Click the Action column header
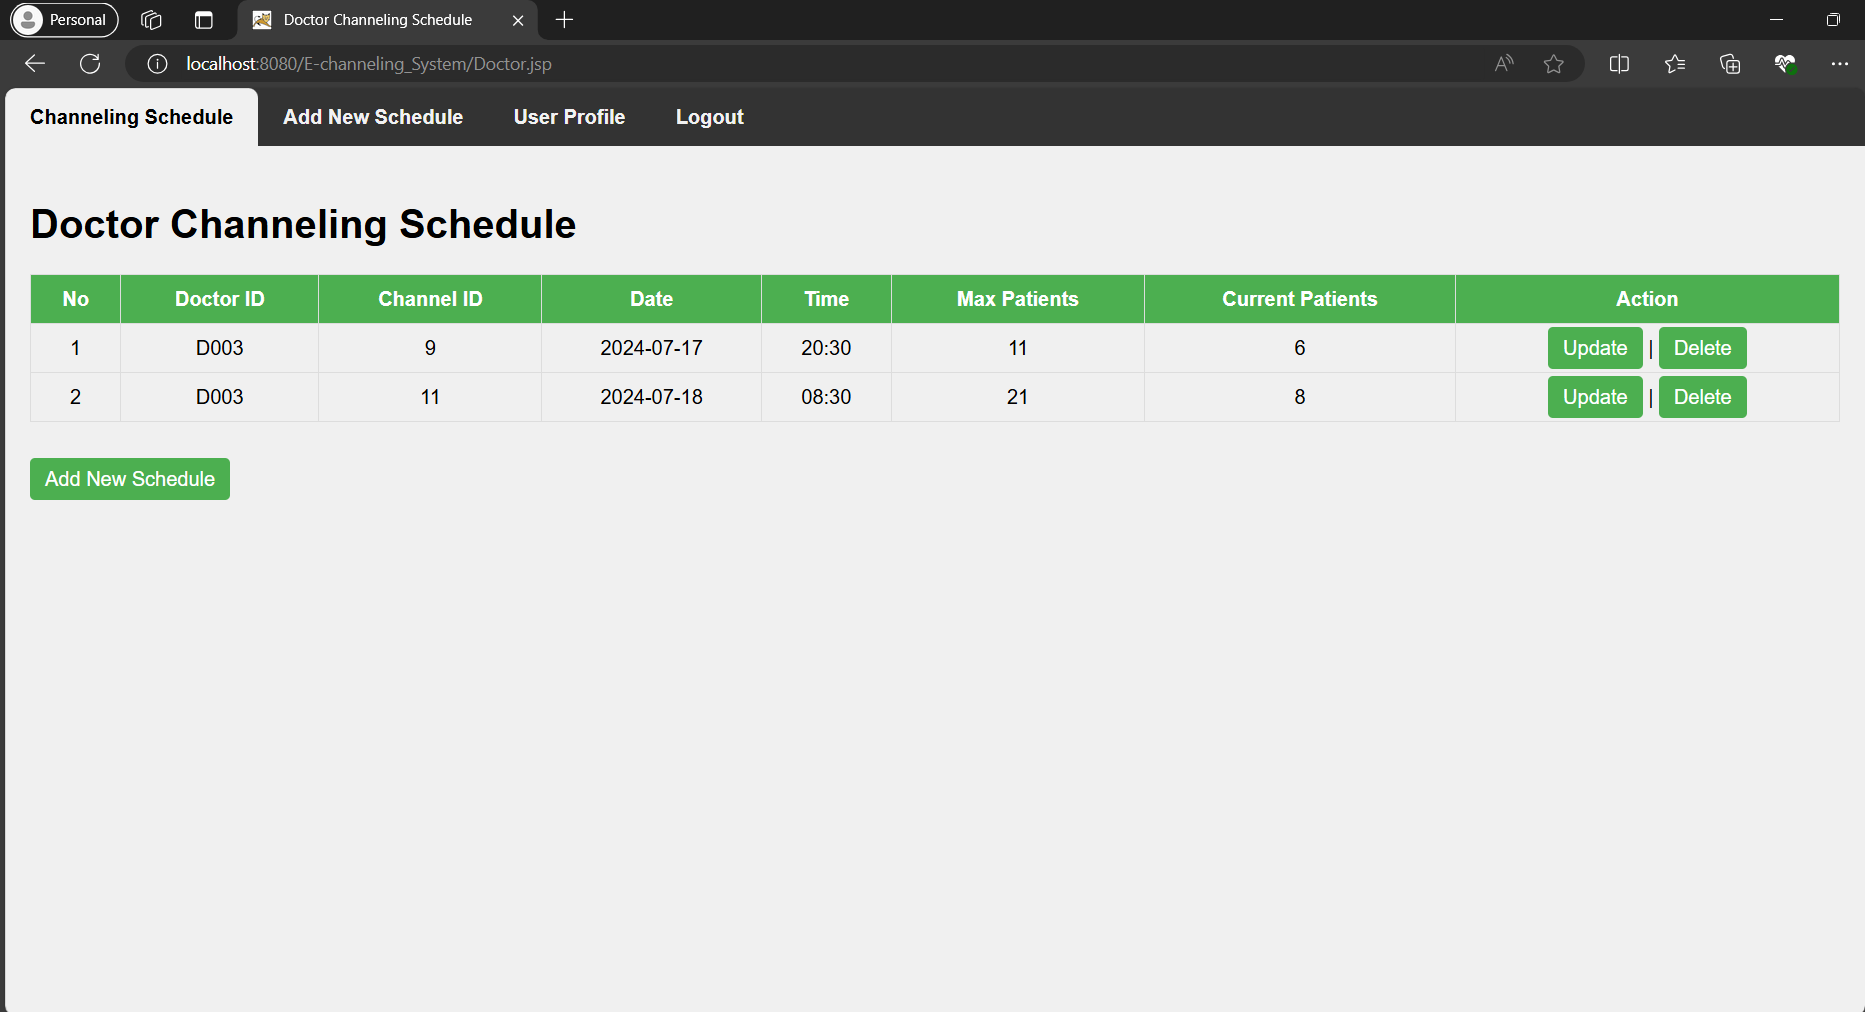Screen dimensions: 1865x1012 [1647, 299]
